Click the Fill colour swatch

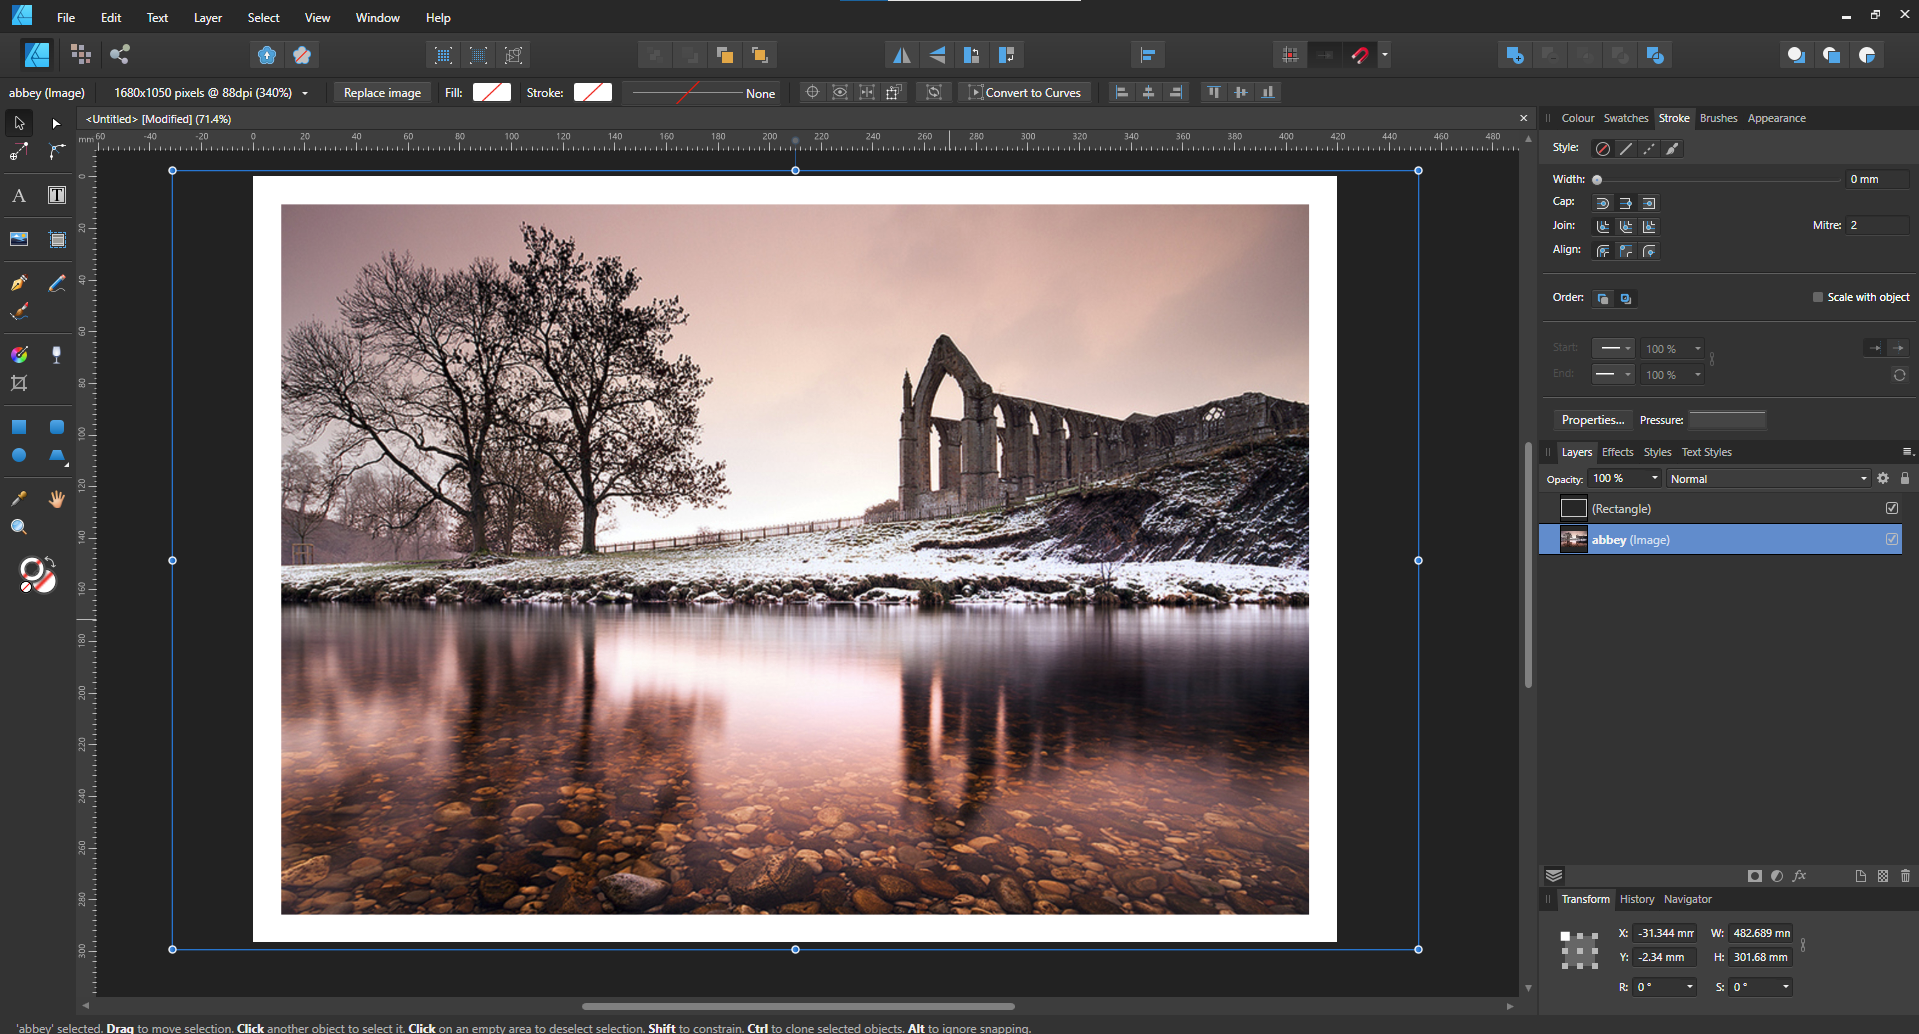click(x=491, y=93)
